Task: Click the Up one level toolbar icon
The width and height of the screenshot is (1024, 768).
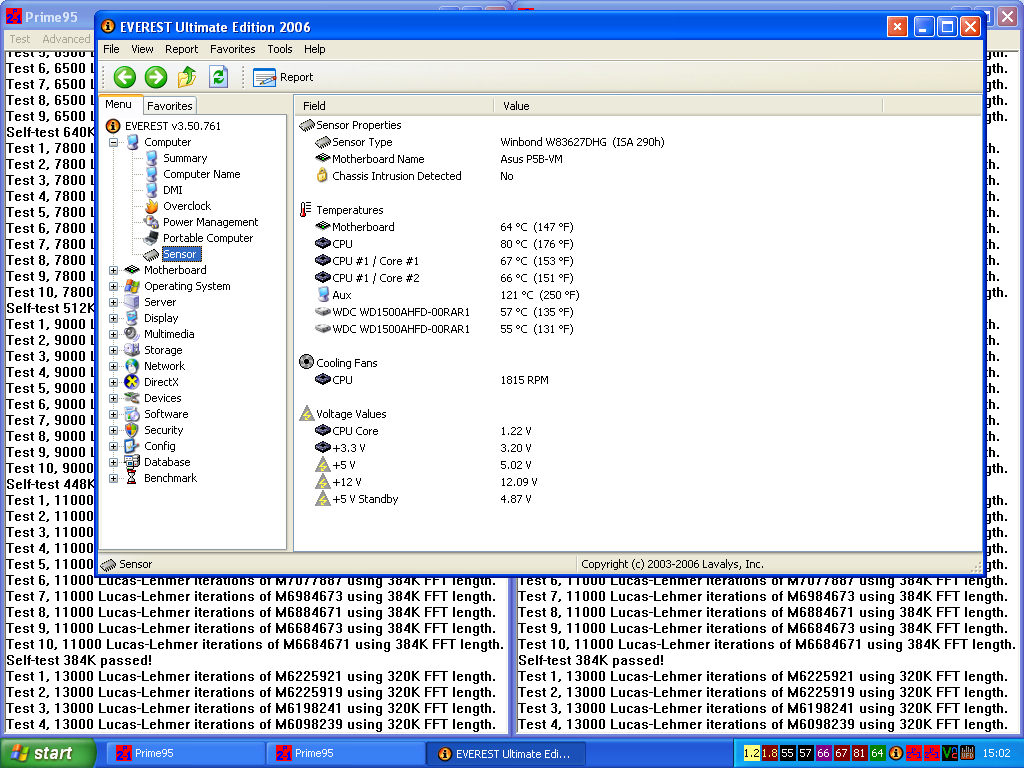Action: coord(187,77)
